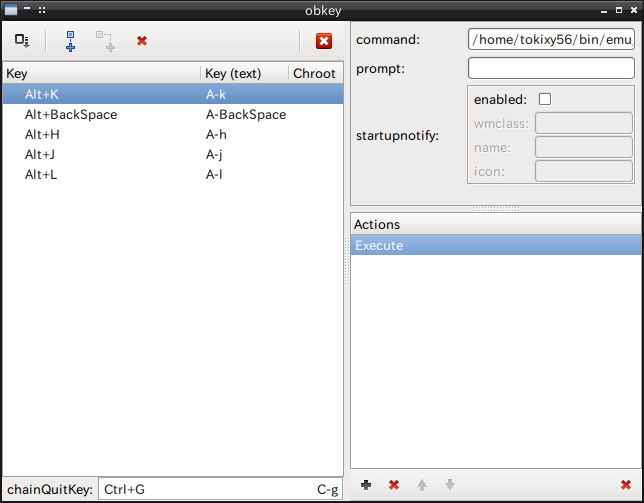644x503 pixels.
Task: Select the Alt+BackSpace keybinding row
Action: coord(173,114)
